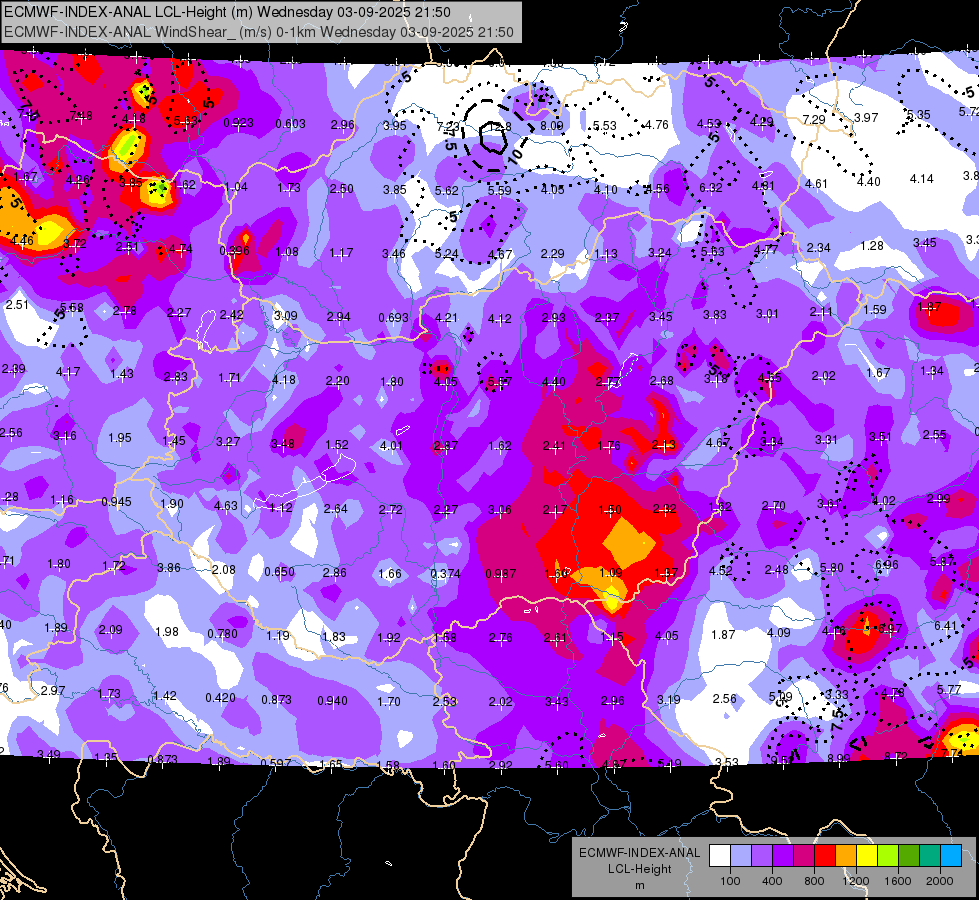
Task: Click the red legend swatch
Action: point(825,856)
